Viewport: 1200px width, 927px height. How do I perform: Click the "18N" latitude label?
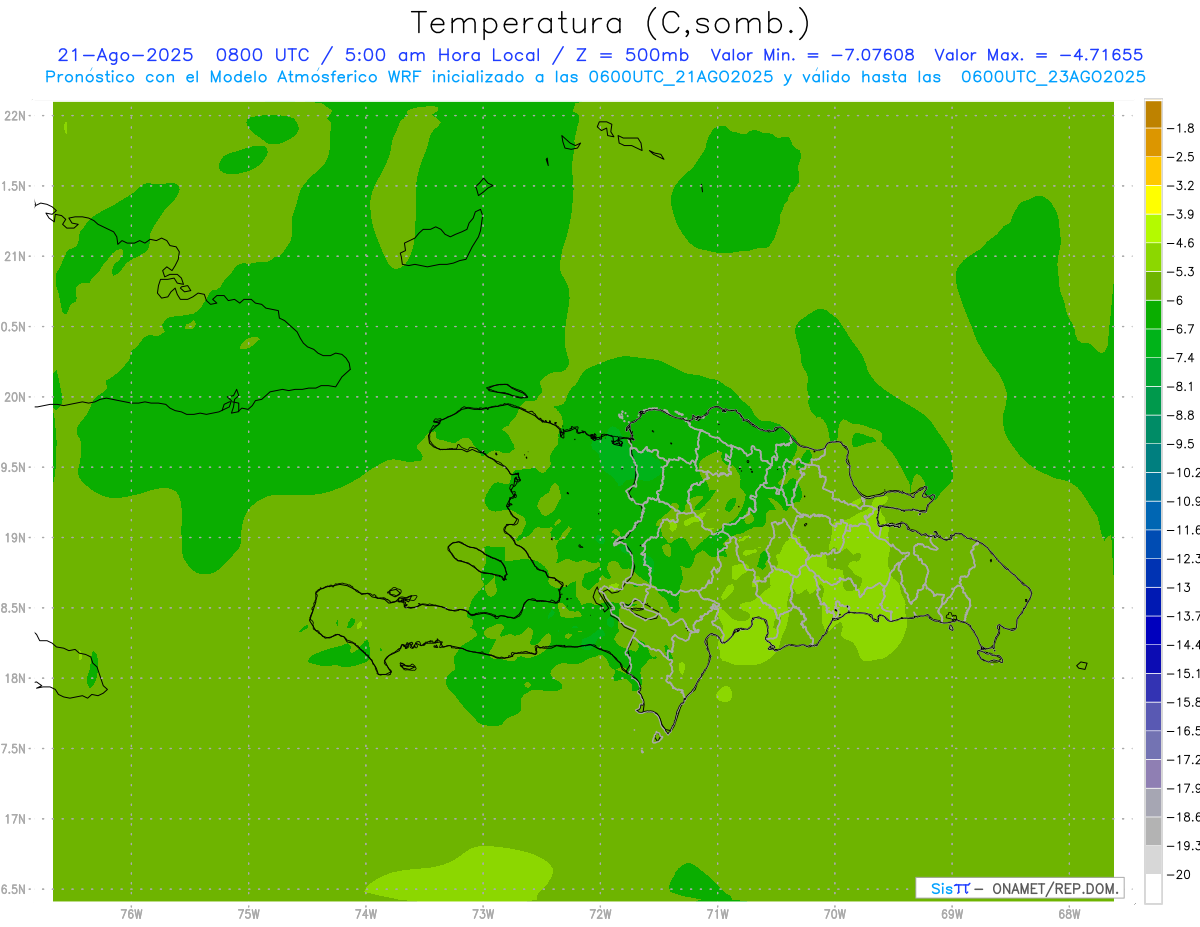click(x=16, y=679)
